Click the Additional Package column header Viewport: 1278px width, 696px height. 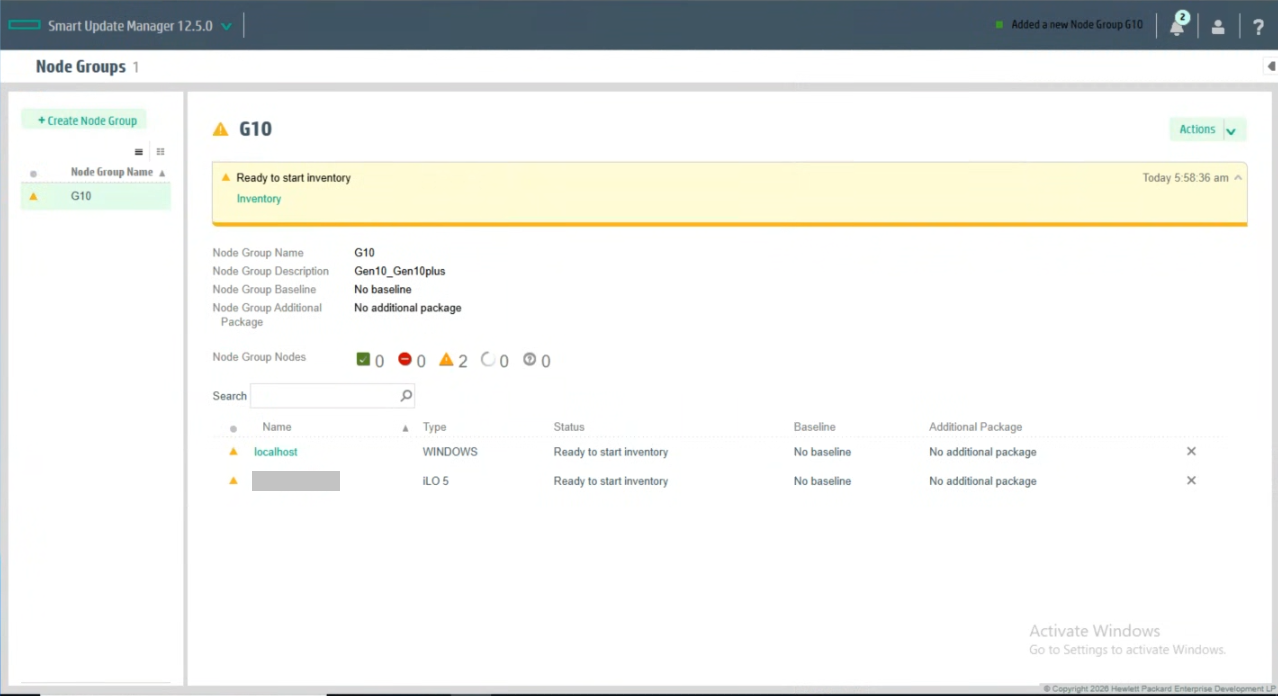[x=975, y=427]
